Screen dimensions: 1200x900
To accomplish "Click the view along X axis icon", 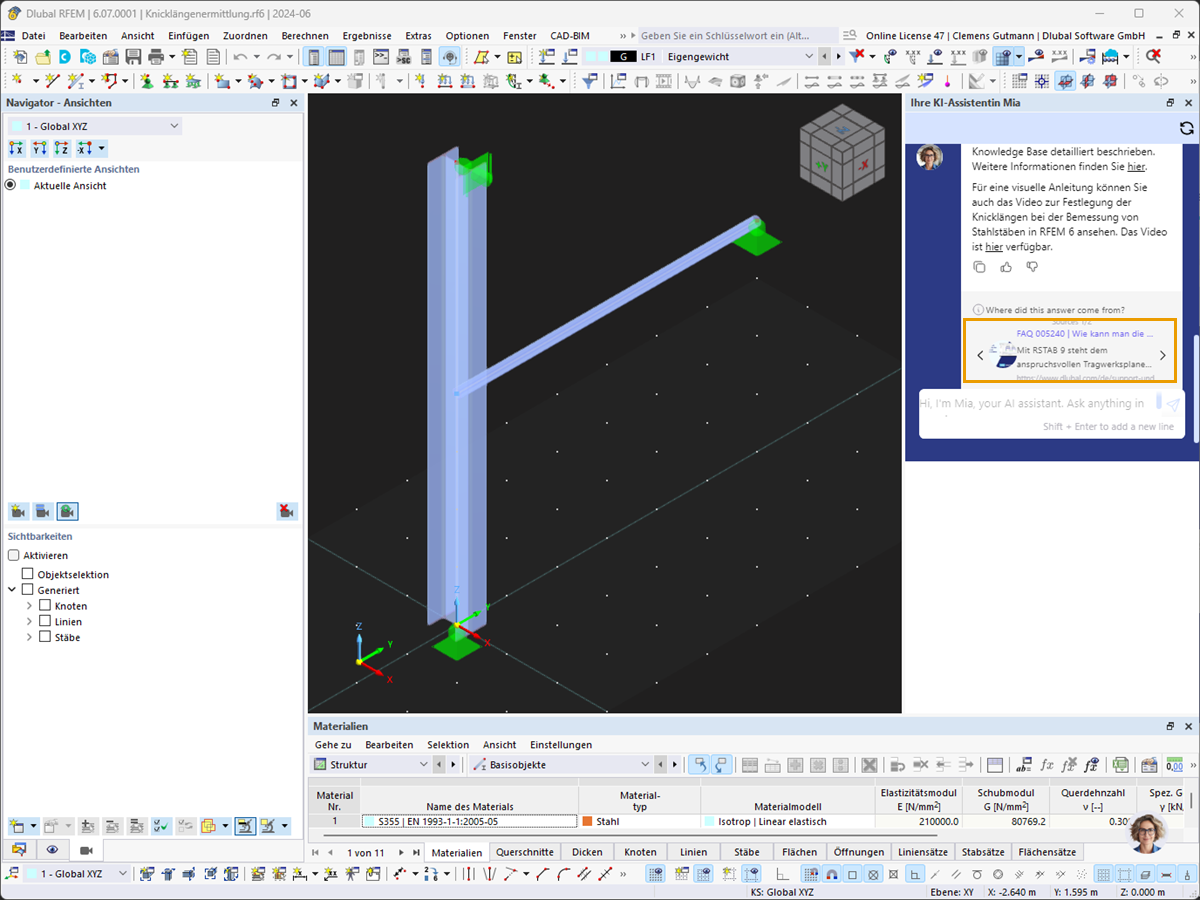I will pyautogui.click(x=17, y=148).
